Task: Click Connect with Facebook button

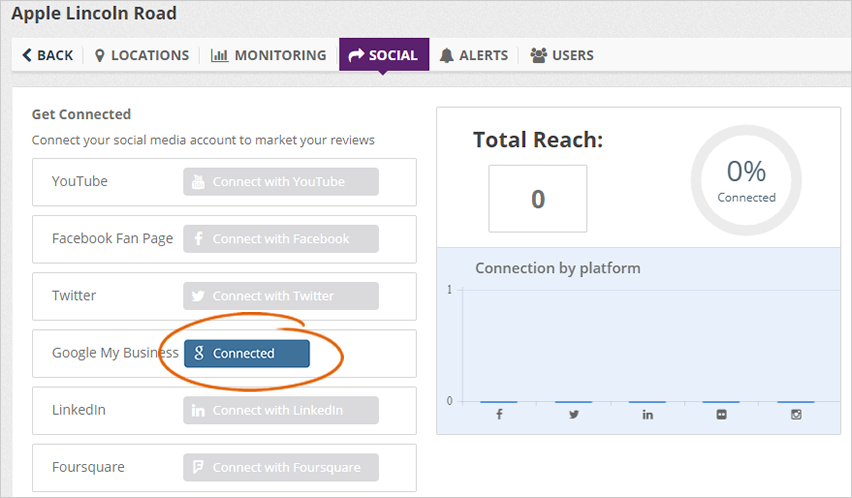Action: click(280, 239)
